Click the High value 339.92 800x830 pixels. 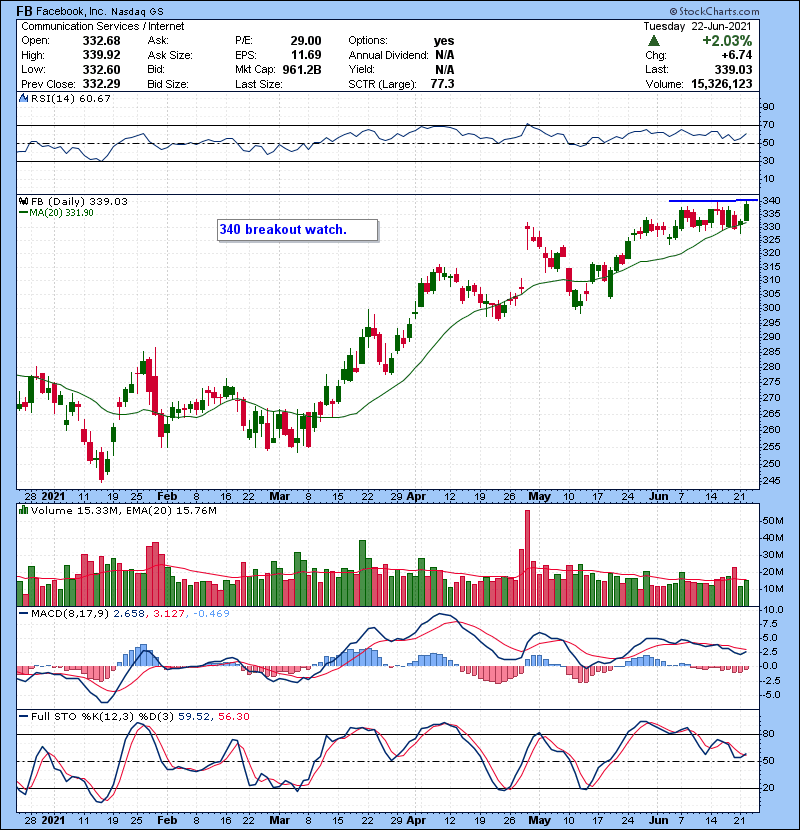[x=102, y=55]
